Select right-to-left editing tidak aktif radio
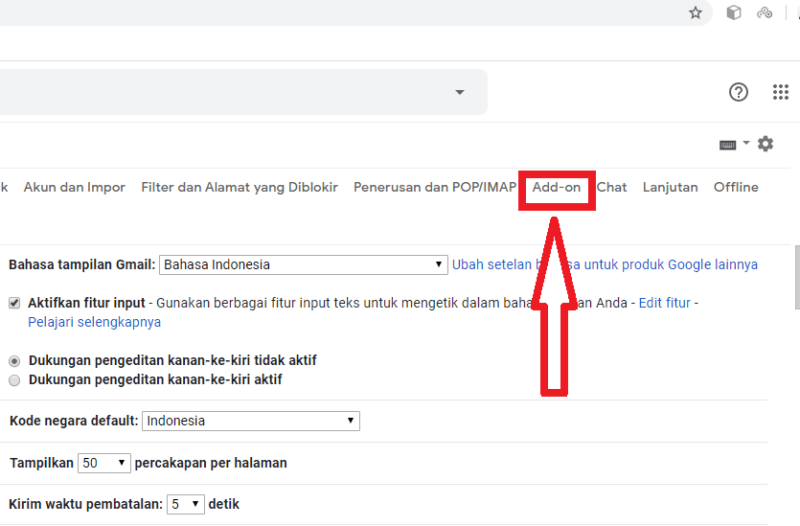This screenshot has height=526, width=800. pos(14,361)
